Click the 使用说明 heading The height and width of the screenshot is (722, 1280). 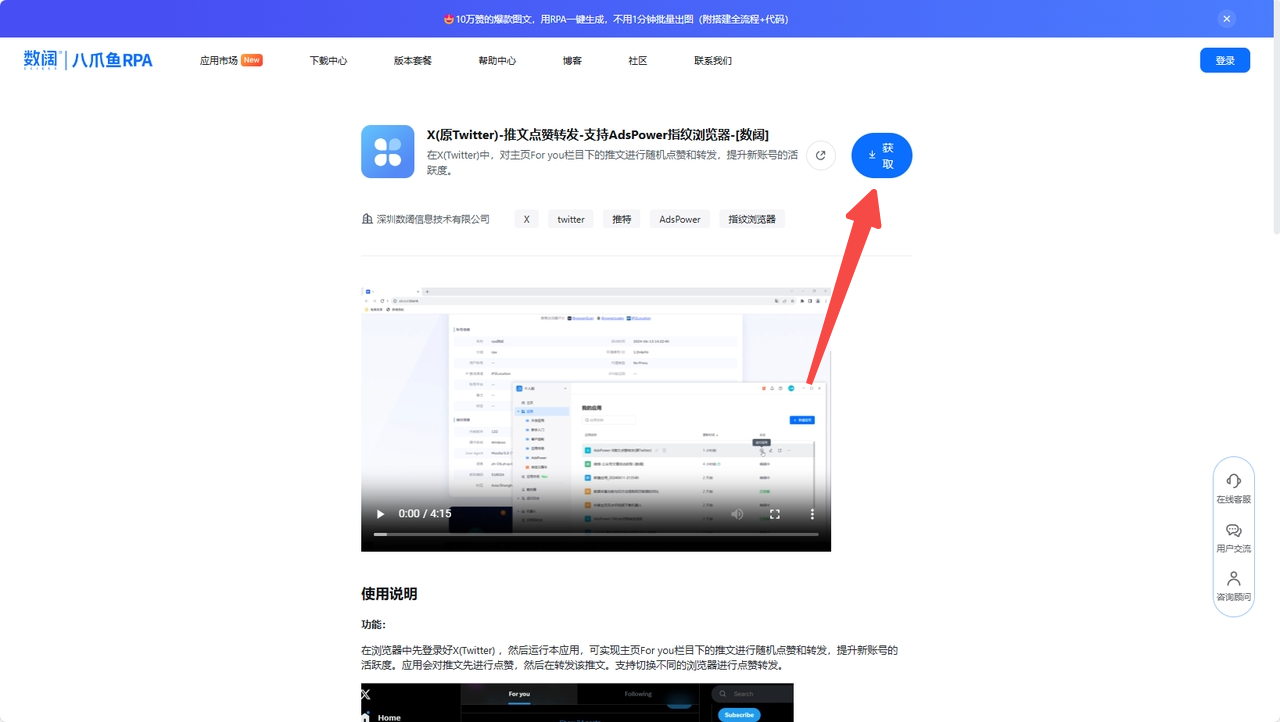tap(389, 594)
